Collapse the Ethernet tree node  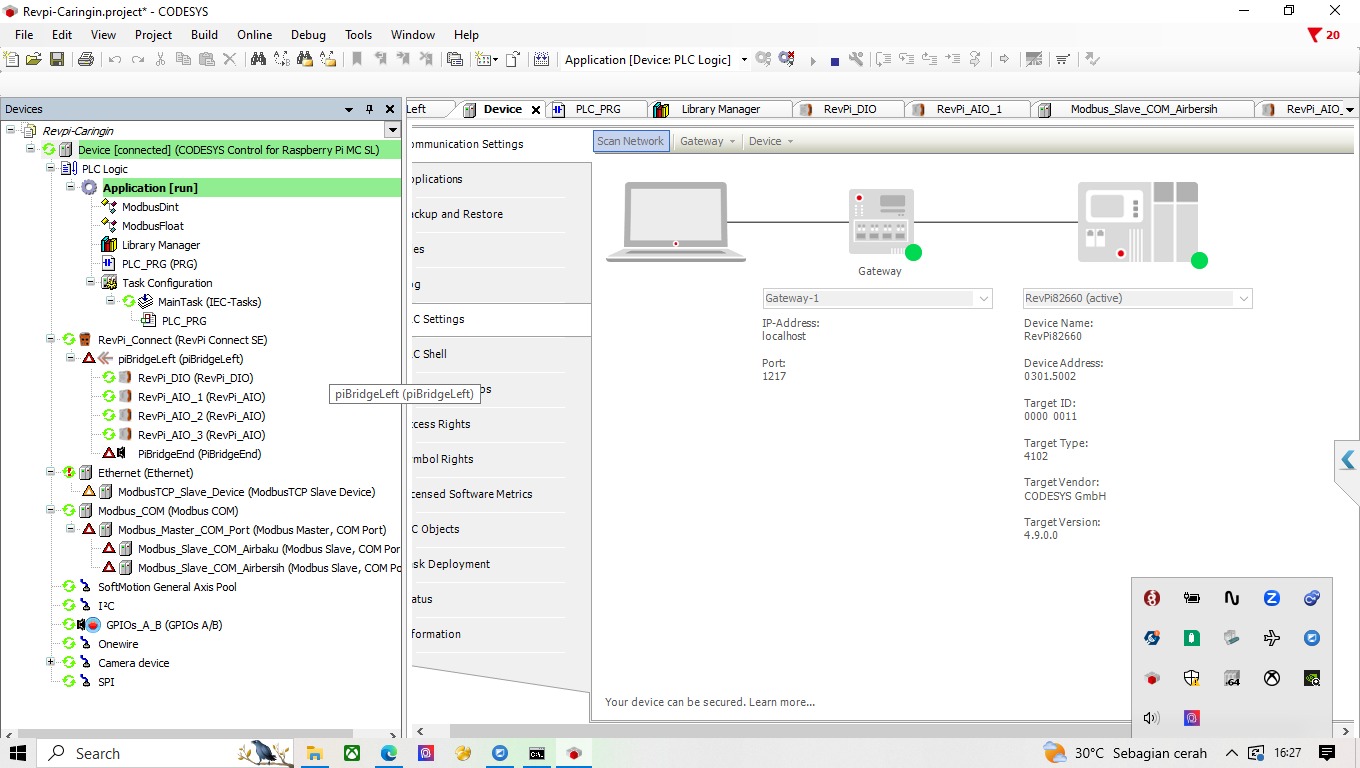[x=50, y=473]
